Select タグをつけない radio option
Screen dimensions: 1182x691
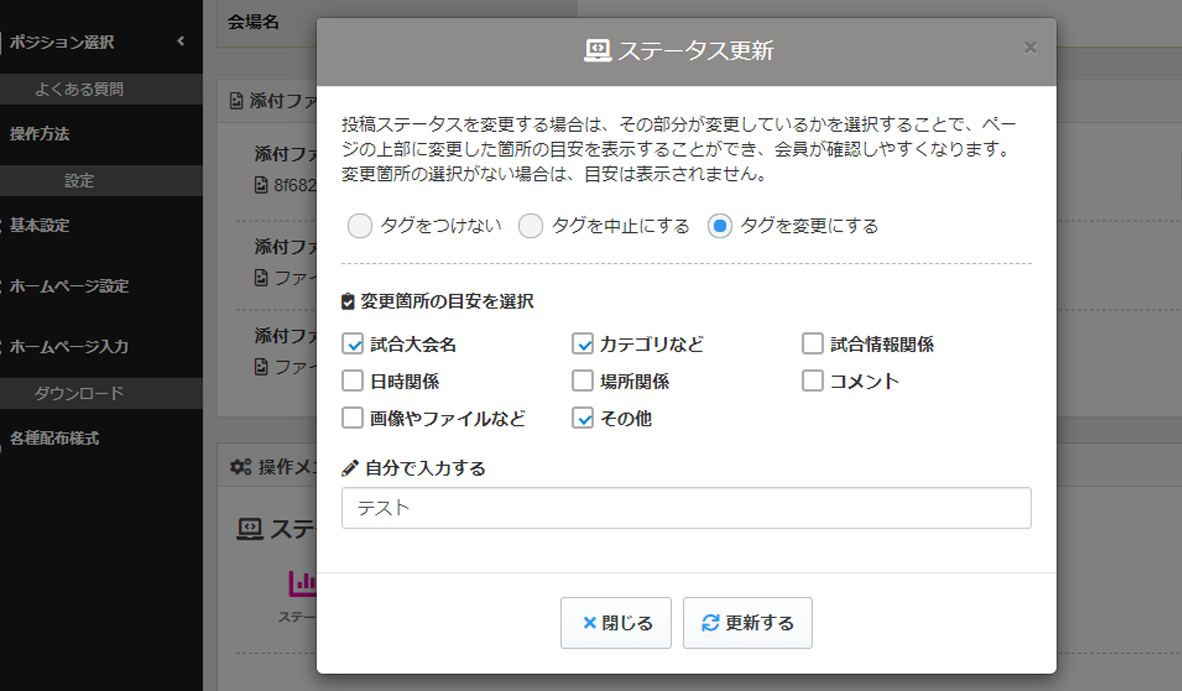point(360,226)
